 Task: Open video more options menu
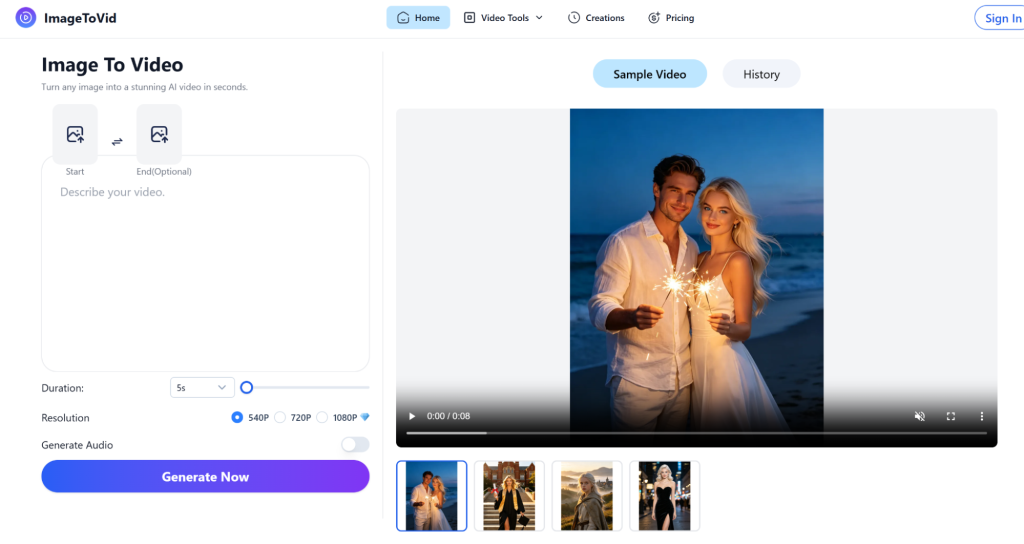tap(982, 416)
